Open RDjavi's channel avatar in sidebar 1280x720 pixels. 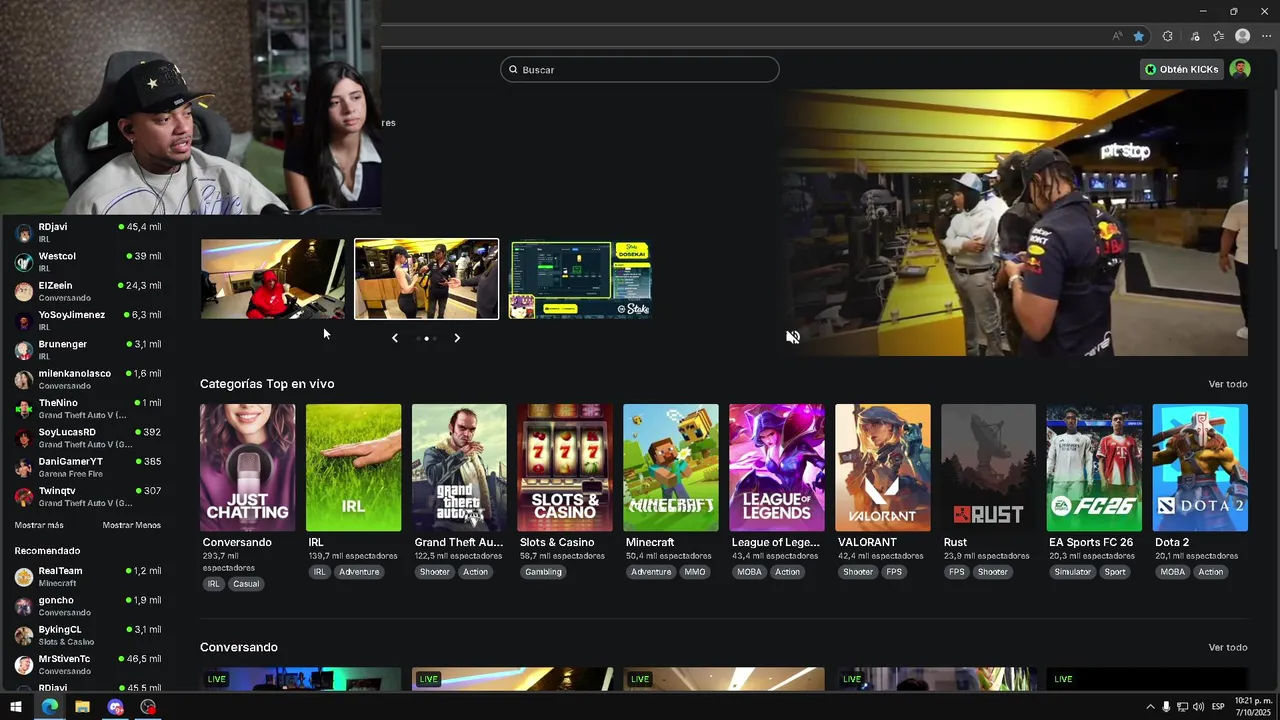coord(24,233)
